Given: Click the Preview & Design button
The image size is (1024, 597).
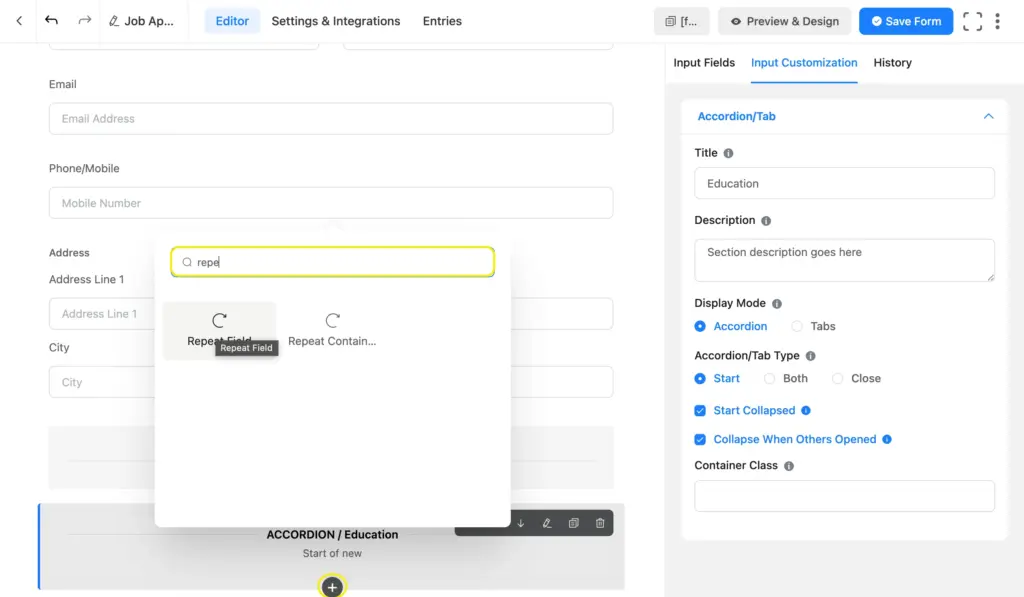Looking at the screenshot, I should pos(784,21).
